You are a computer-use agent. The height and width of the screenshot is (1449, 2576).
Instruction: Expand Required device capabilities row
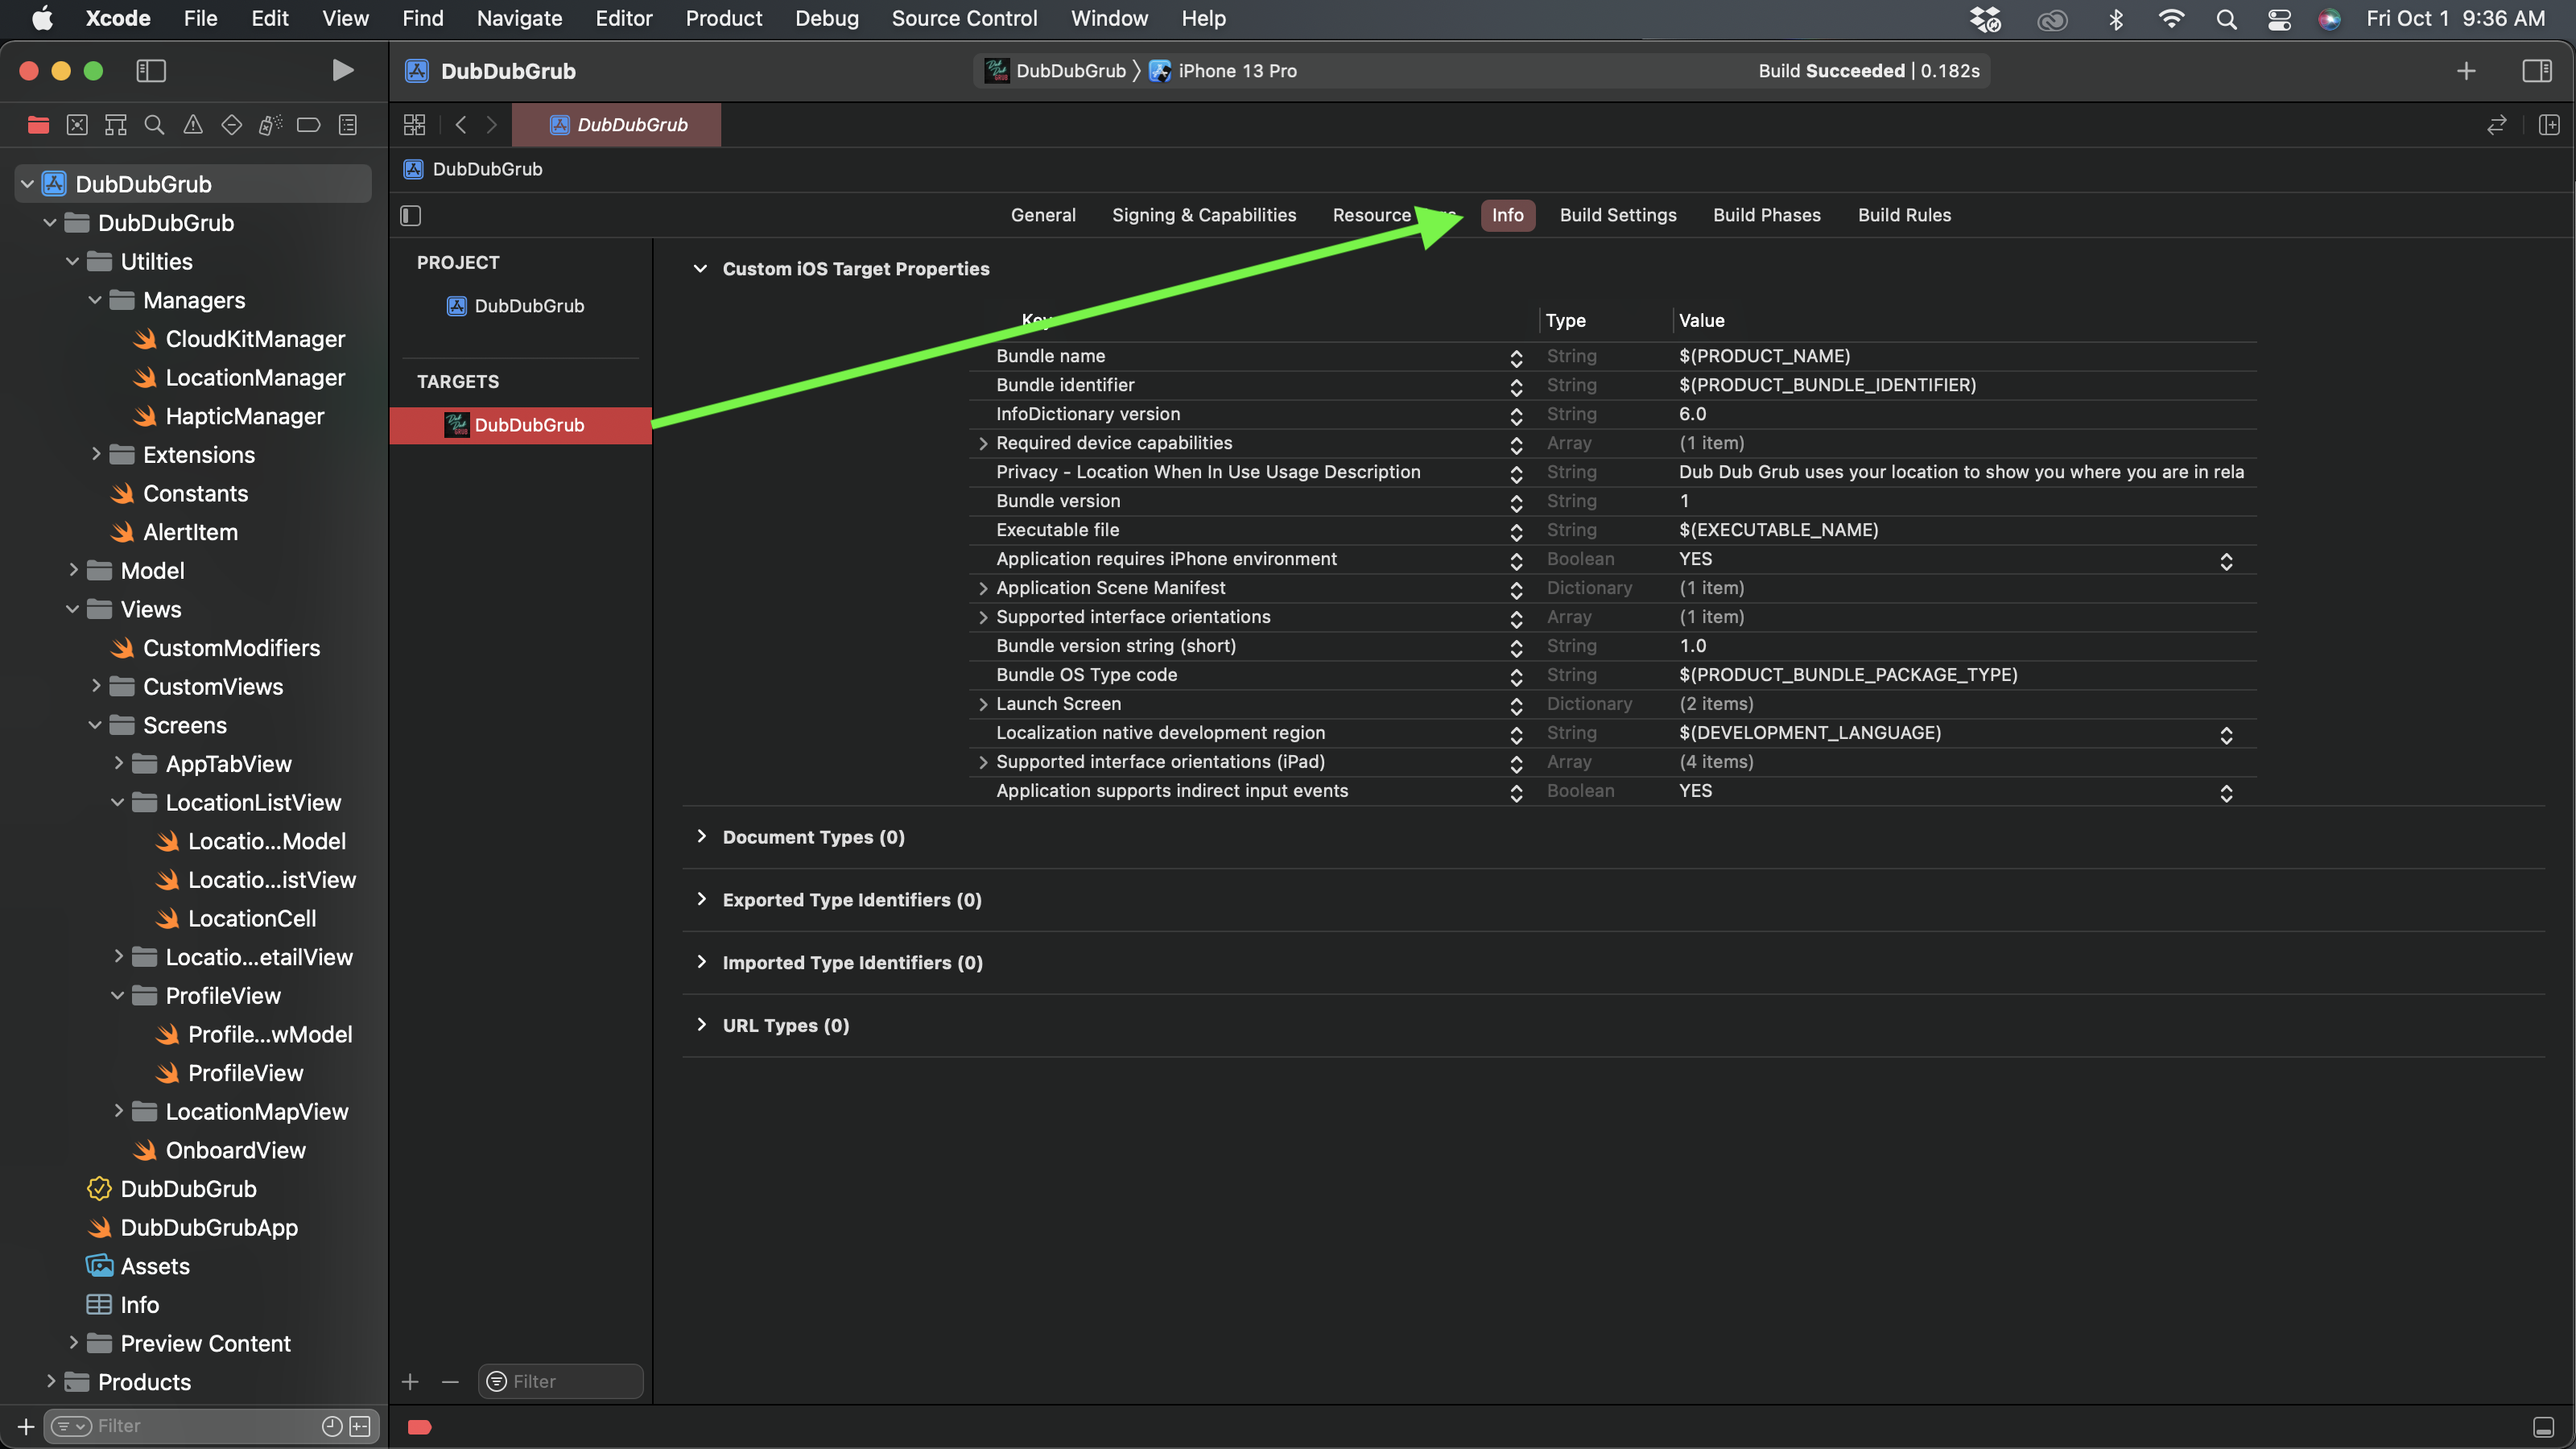[x=983, y=443]
